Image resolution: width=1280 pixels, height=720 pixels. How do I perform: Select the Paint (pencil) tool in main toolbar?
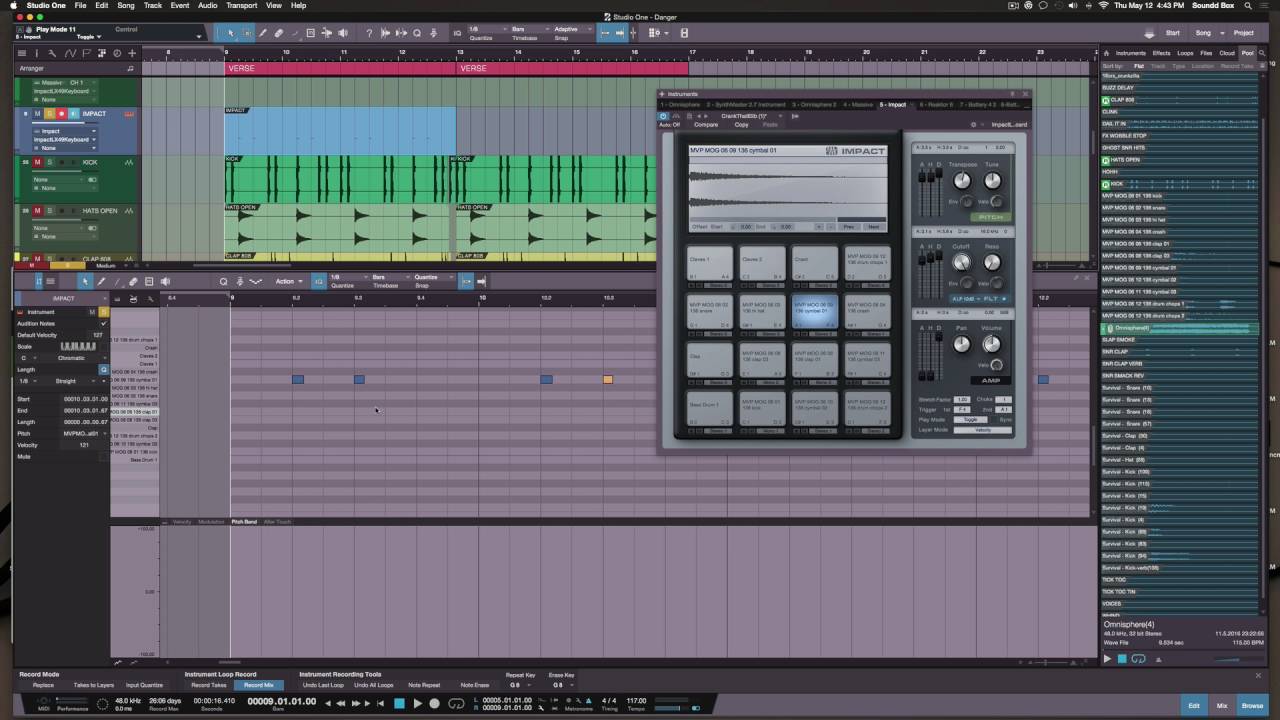click(263, 33)
